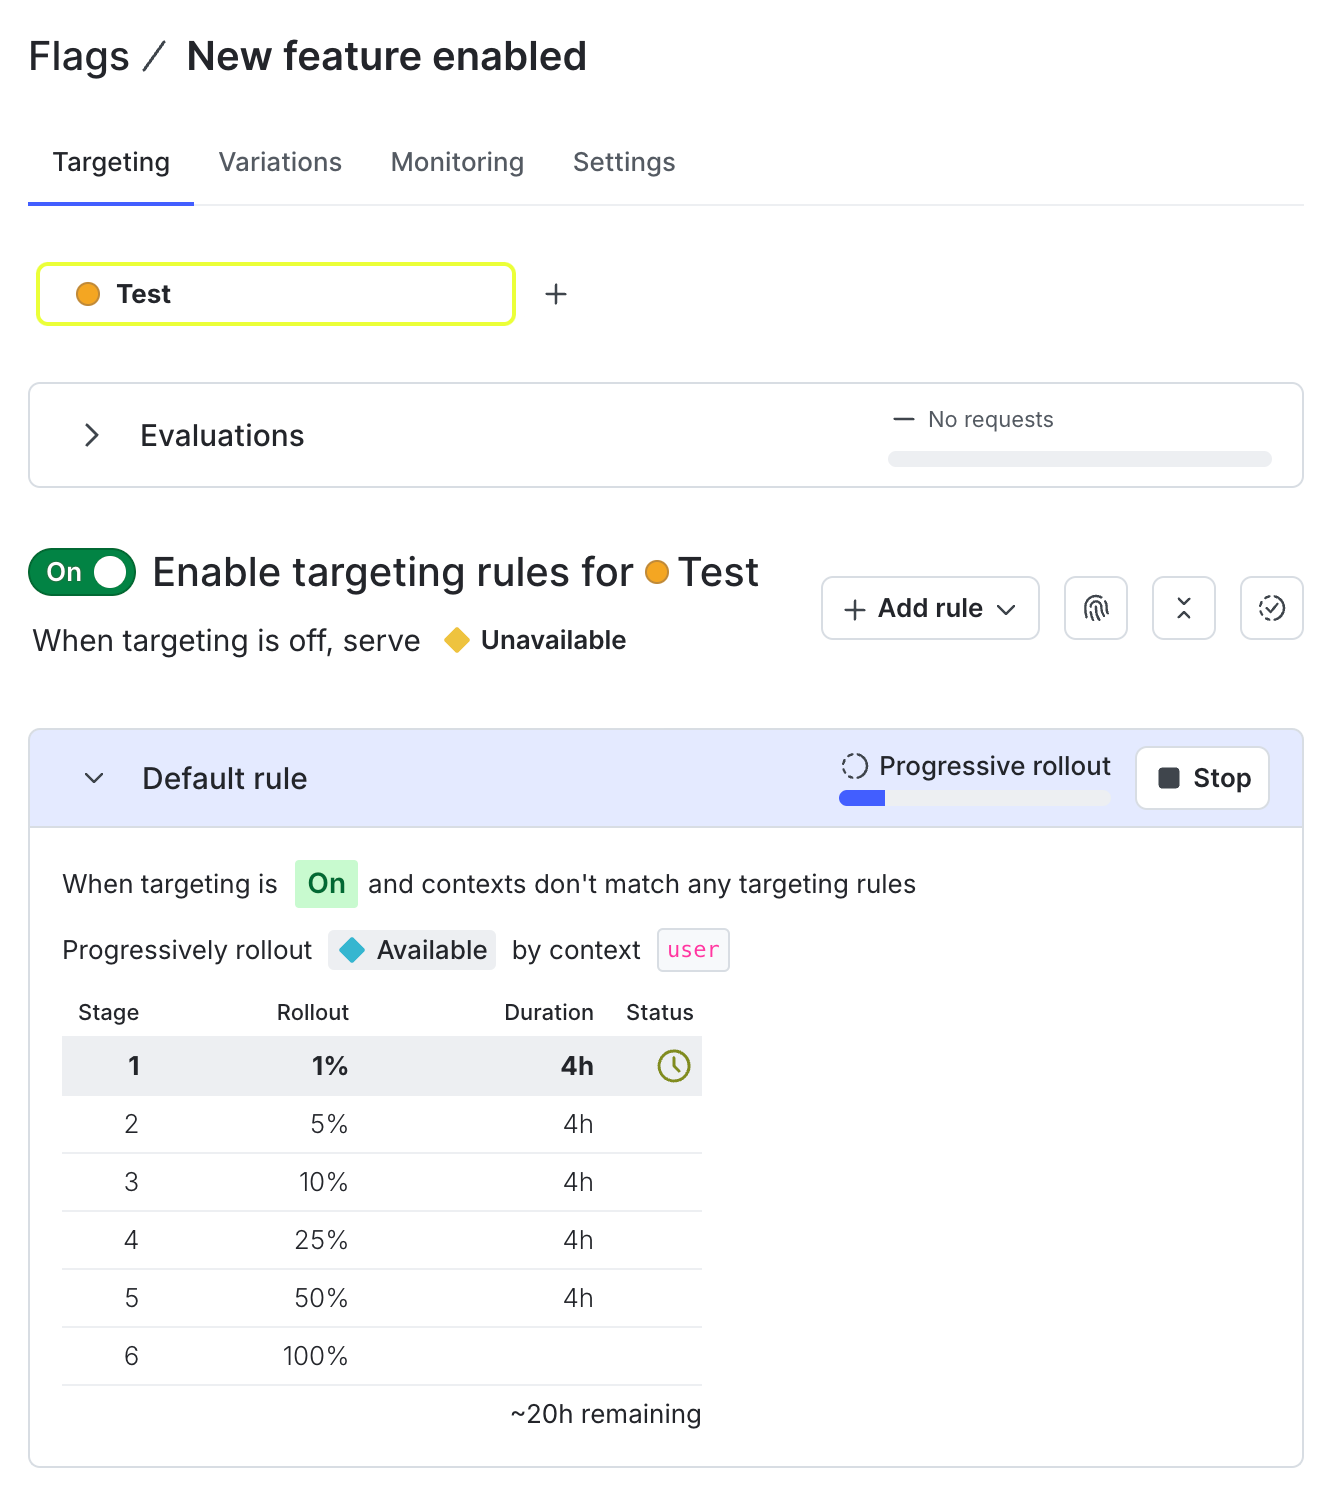Switch to the Variations tab
The height and width of the screenshot is (1494, 1328).
pyautogui.click(x=280, y=162)
